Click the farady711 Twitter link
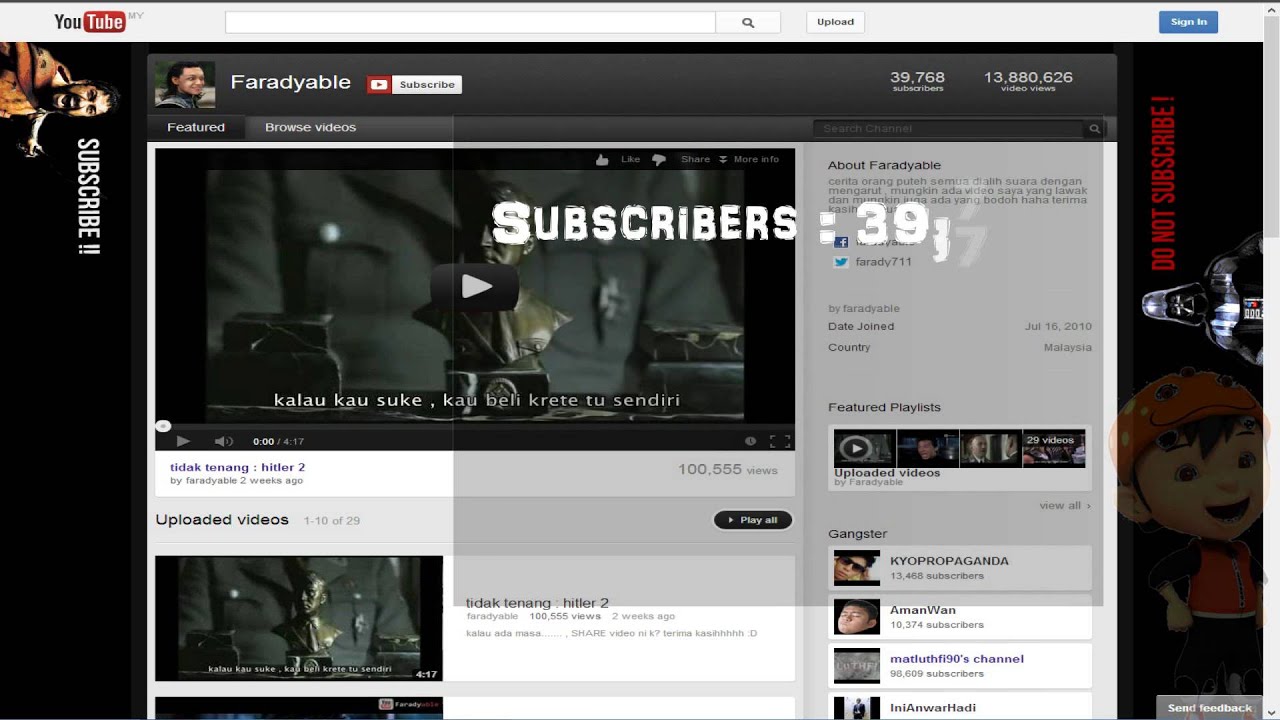The height and width of the screenshot is (720, 1280). [x=883, y=262]
